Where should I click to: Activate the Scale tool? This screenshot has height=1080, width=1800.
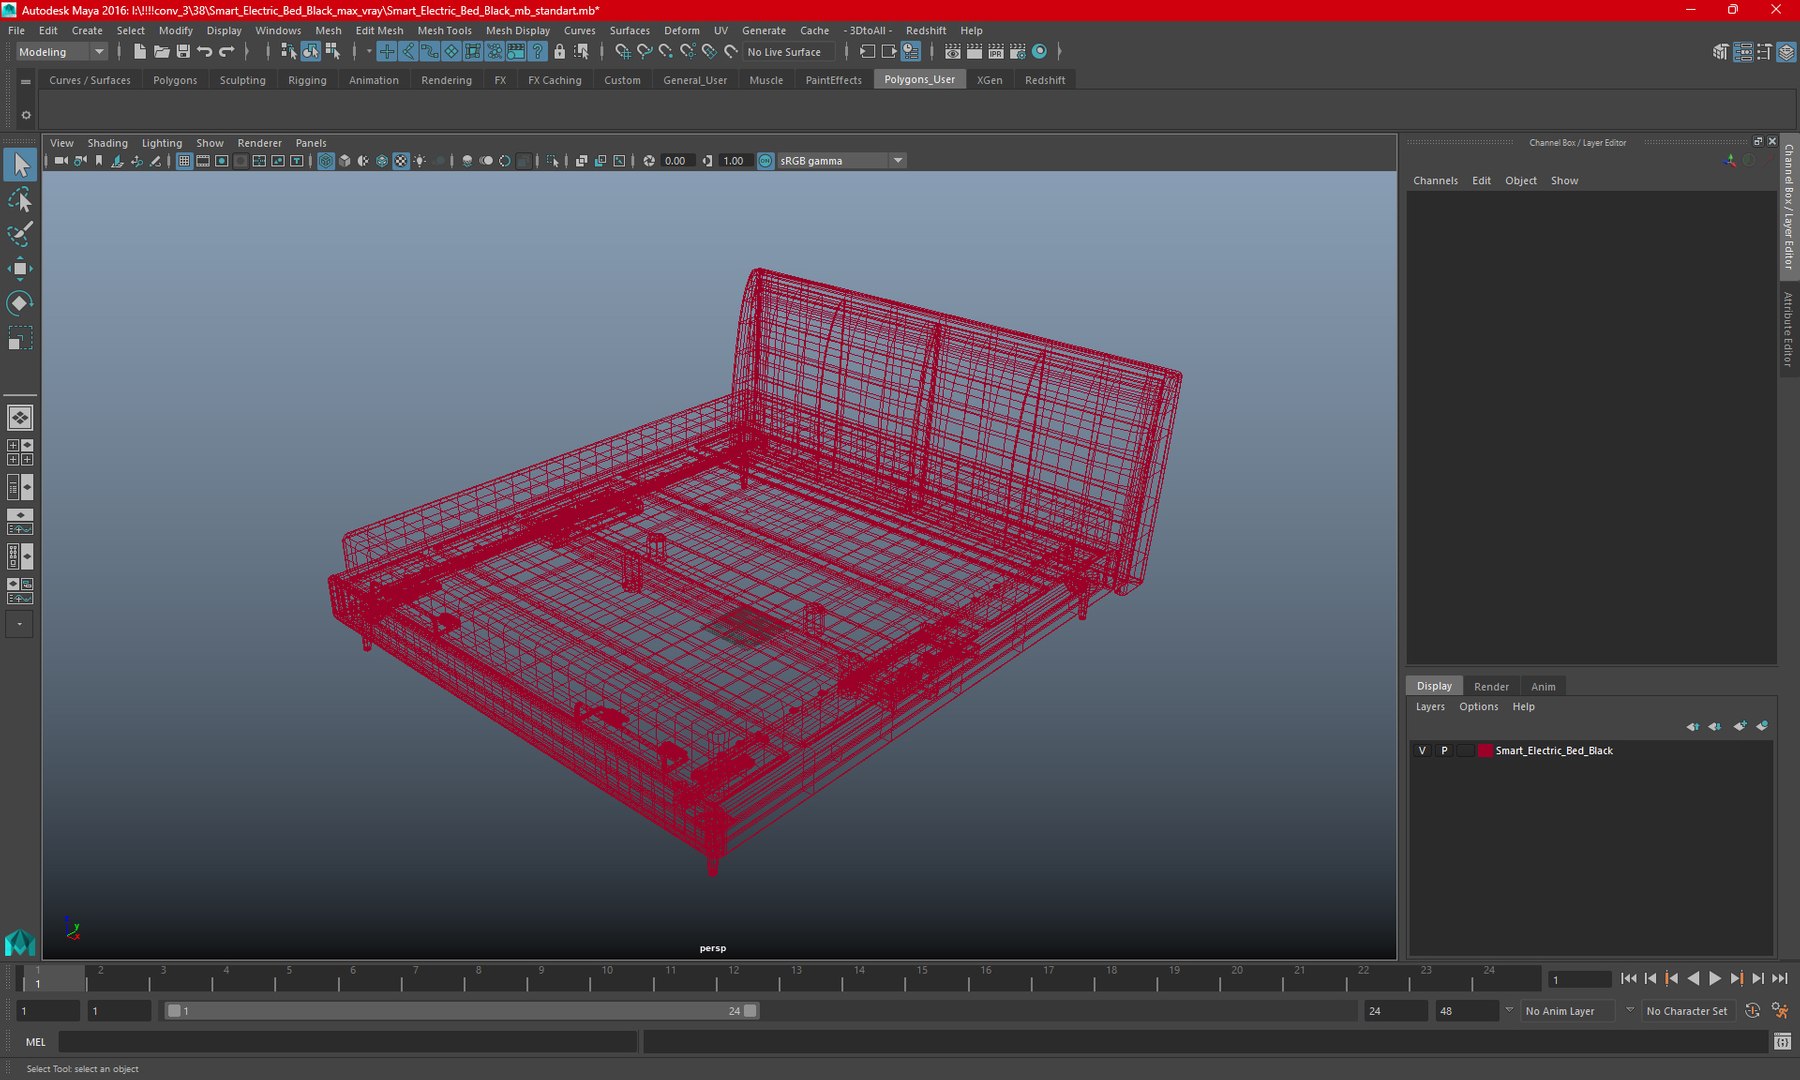tap(20, 338)
